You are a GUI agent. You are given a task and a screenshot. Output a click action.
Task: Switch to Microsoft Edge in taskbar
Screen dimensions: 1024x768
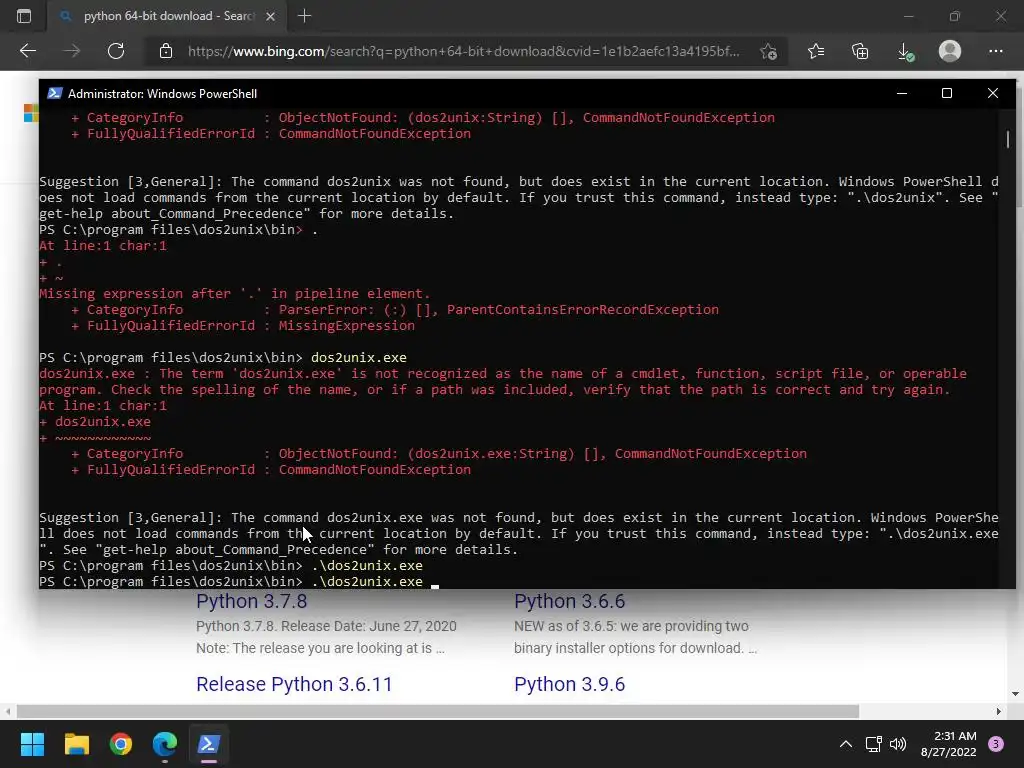pos(165,744)
